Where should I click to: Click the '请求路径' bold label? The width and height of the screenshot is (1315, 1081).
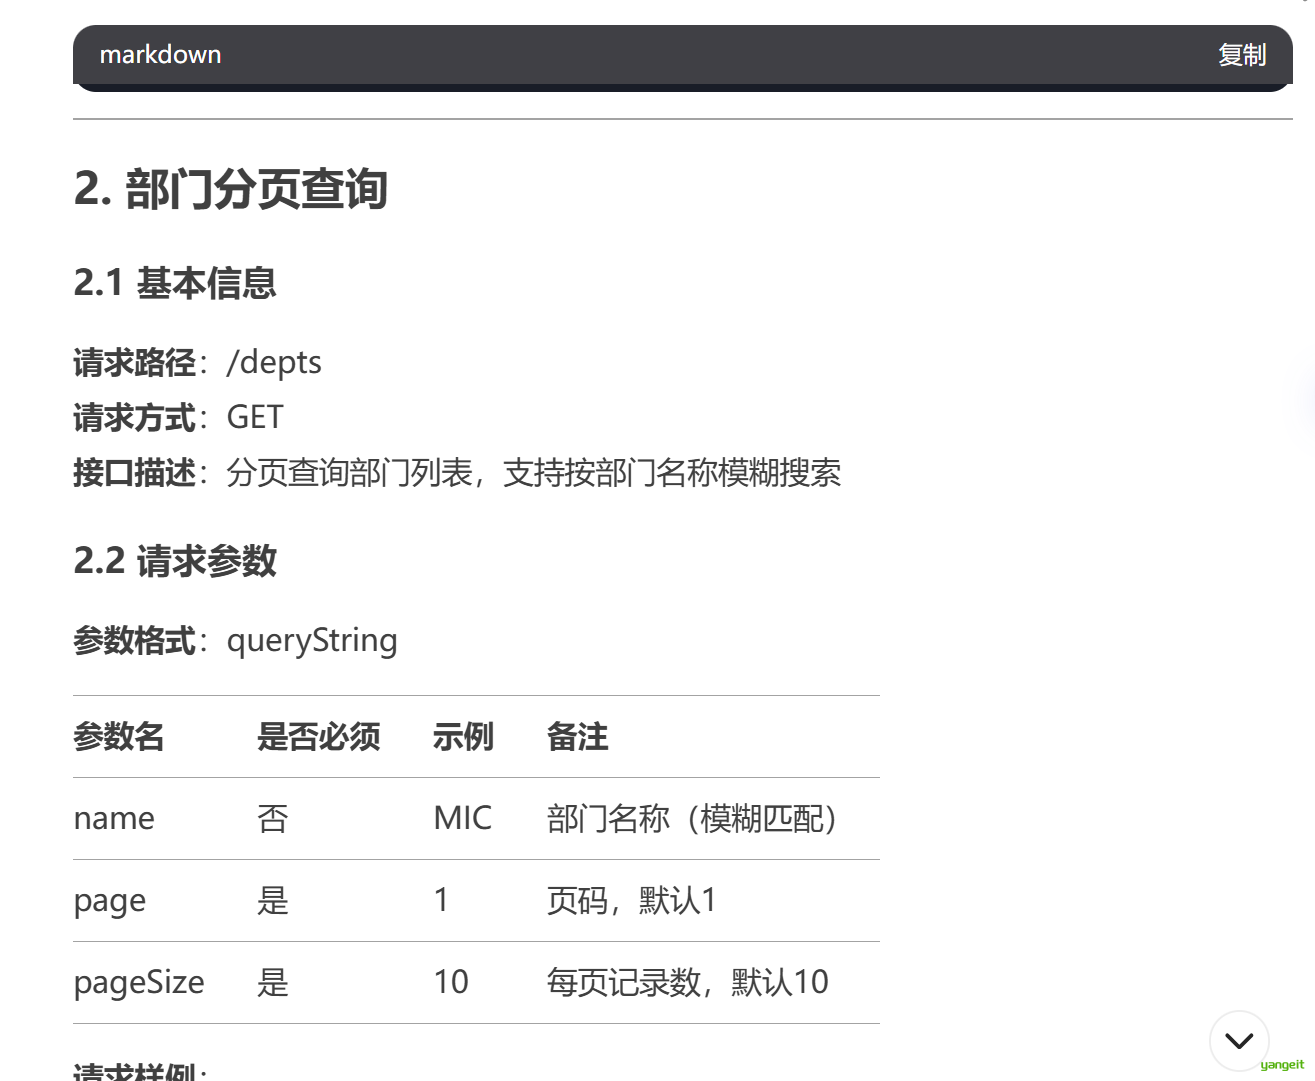134,362
